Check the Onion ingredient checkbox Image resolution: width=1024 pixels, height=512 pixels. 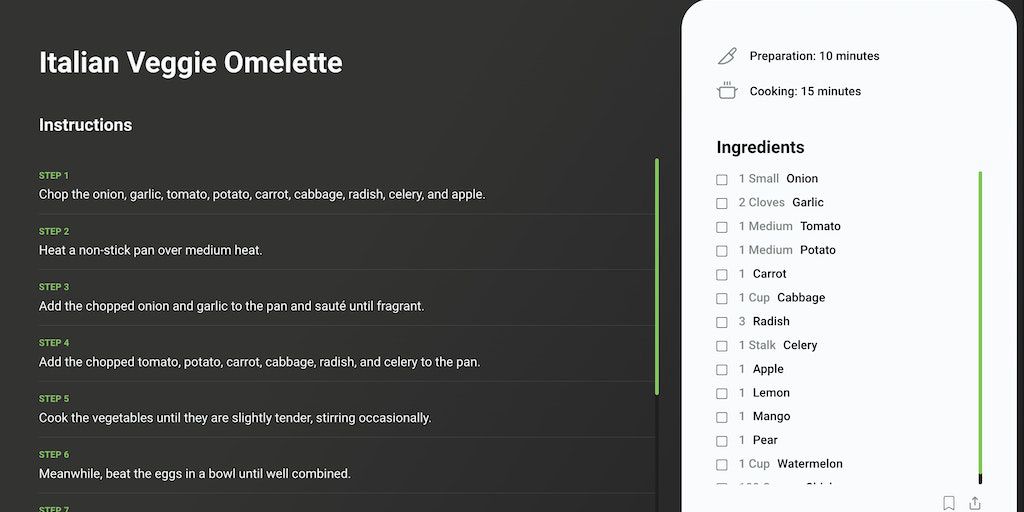click(x=722, y=179)
